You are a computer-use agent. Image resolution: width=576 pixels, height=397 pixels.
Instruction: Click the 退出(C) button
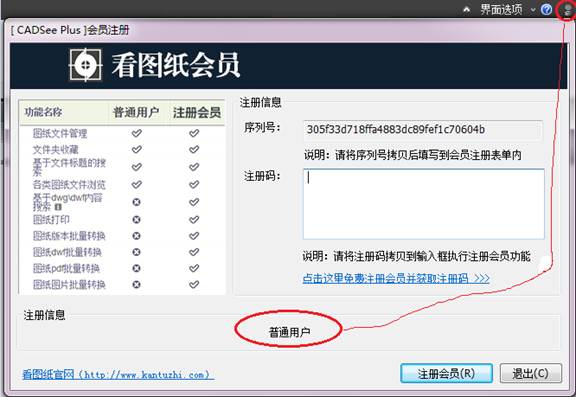click(531, 373)
